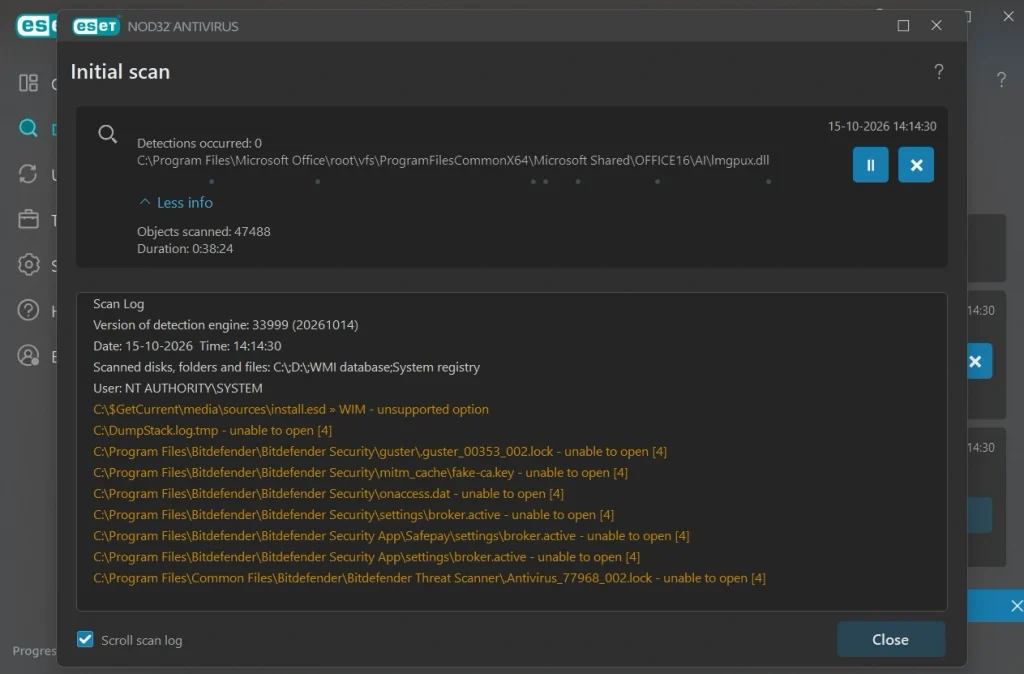
Task: Select the "Duration: 0:38:24" line
Action: point(185,248)
